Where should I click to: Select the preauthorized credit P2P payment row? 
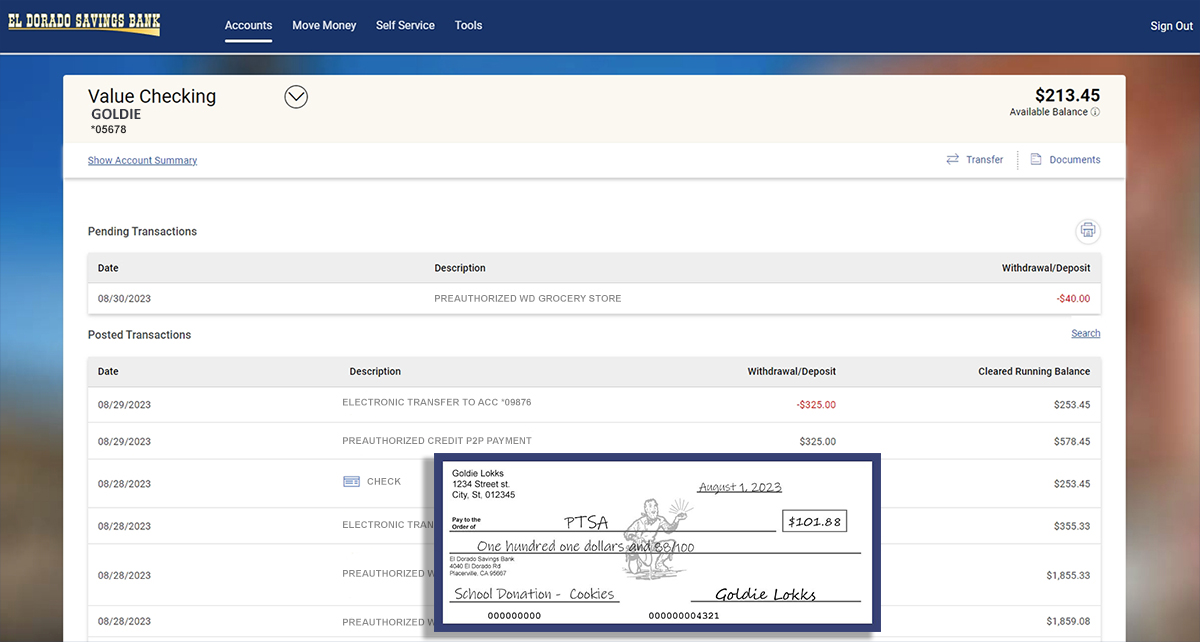pyautogui.click(x=594, y=441)
